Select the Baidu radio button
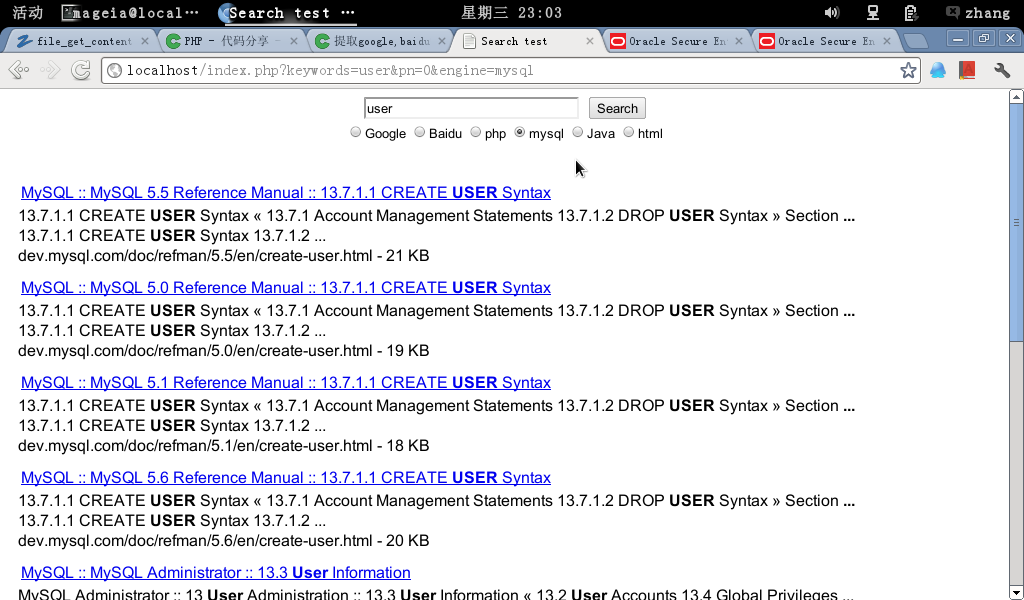 click(420, 132)
